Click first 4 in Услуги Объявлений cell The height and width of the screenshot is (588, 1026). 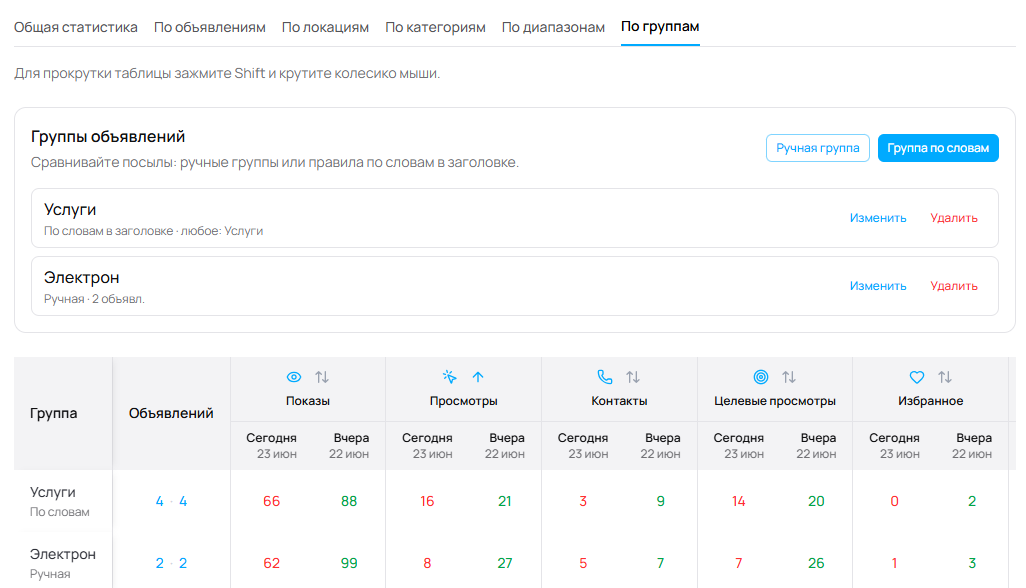point(159,502)
